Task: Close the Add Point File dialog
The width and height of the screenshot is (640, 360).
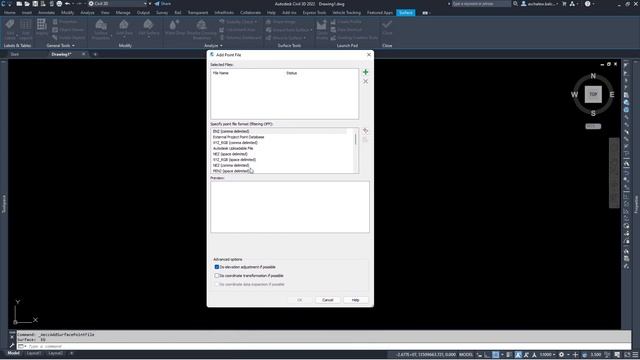Action: pos(369,54)
